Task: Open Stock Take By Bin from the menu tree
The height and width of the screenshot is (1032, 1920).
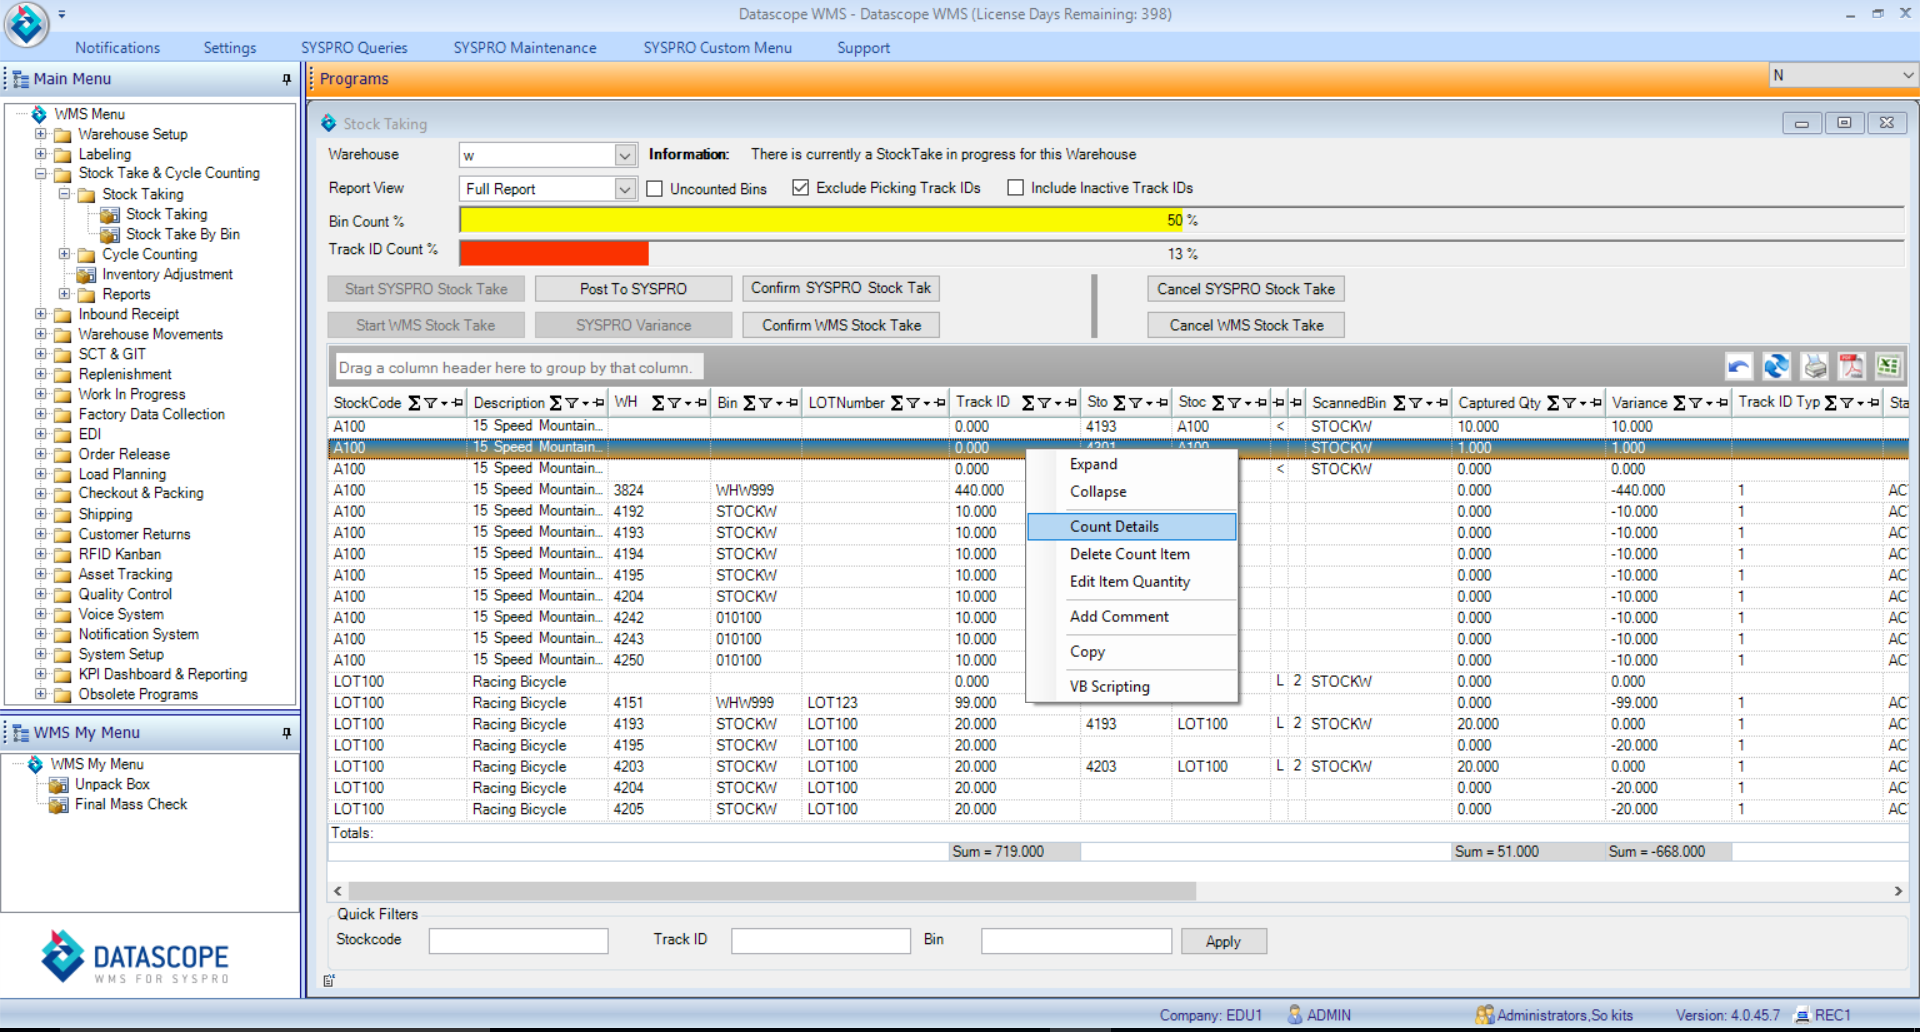Action: [x=183, y=234]
